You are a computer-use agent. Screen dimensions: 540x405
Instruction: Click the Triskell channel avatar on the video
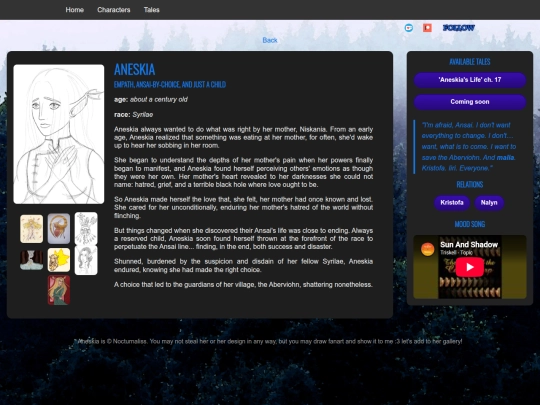coord(427,249)
